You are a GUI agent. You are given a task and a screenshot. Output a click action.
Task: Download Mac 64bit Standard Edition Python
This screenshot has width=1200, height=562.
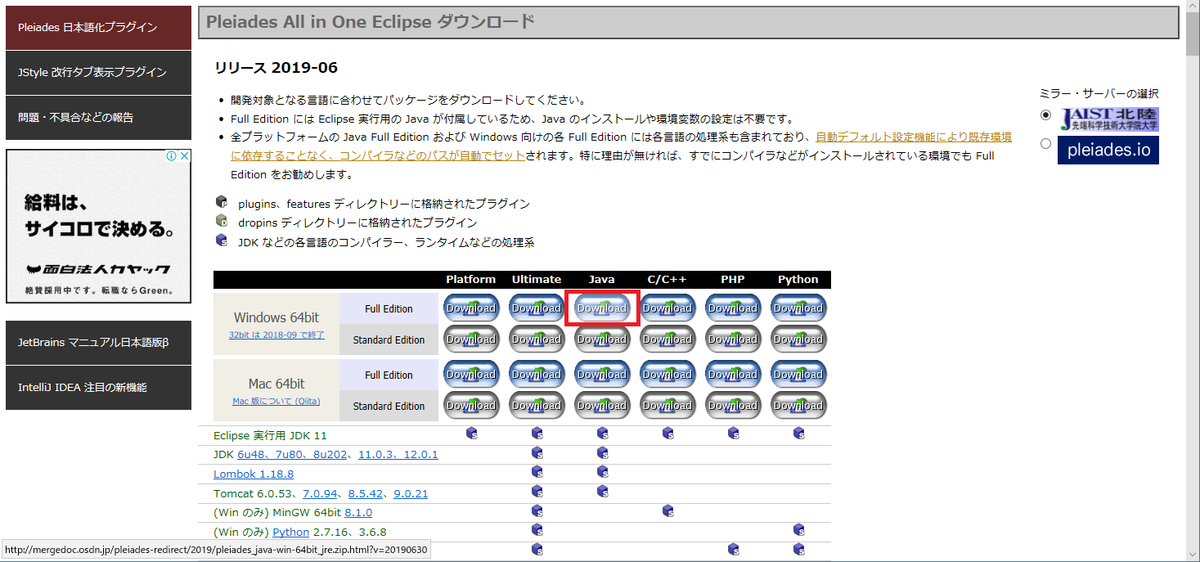coord(798,406)
